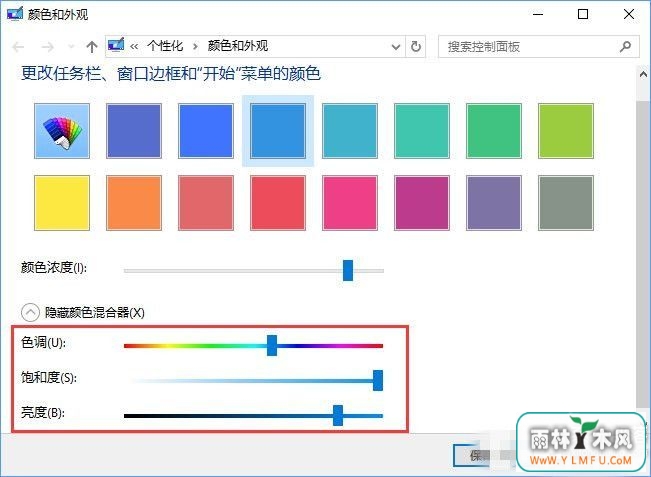Click the 饱和度 saturation slider handle
Image resolution: width=651 pixels, height=477 pixels.
coord(378,380)
